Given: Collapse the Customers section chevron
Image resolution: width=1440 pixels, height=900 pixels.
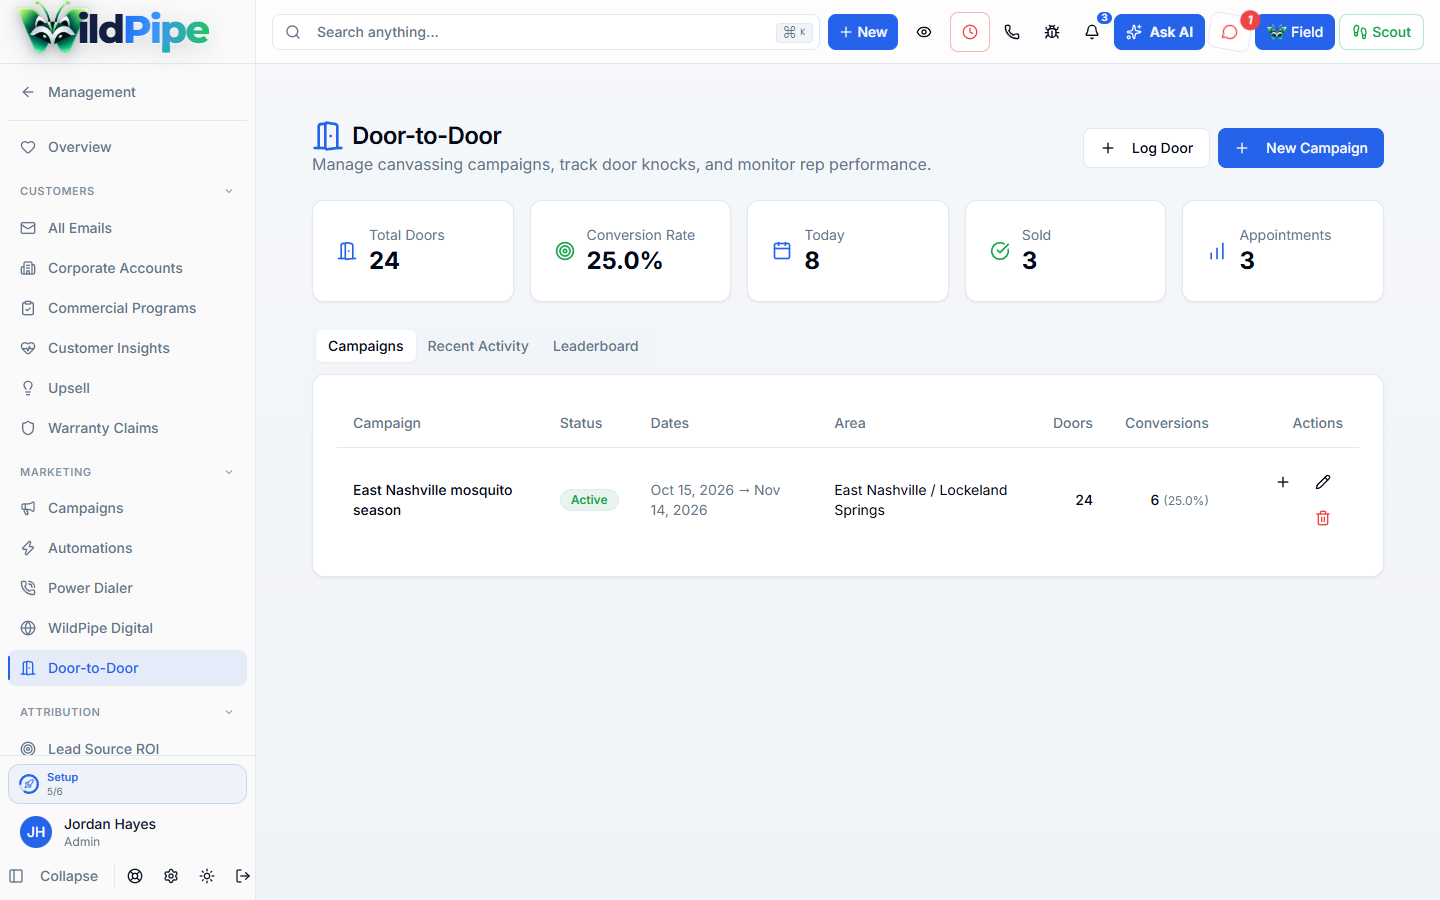Looking at the screenshot, I should [229, 191].
